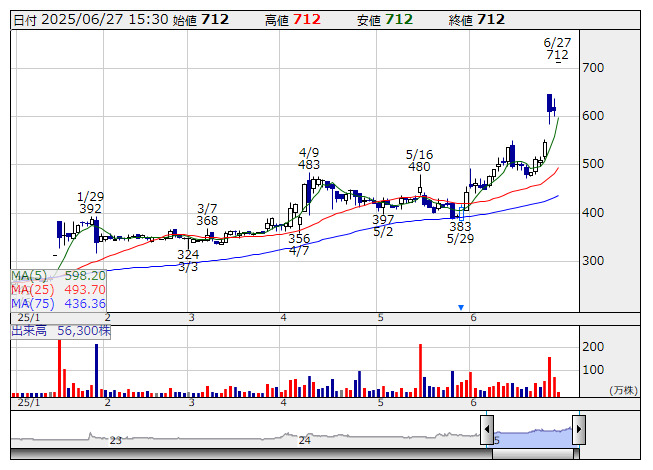The width and height of the screenshot is (653, 470).
Task: Click the 383 5/29 low label
Action: coord(460,233)
